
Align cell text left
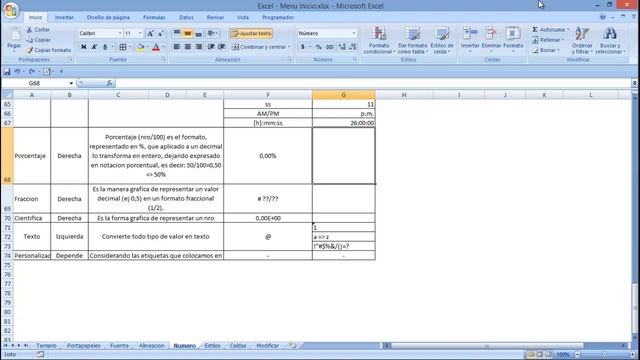(x=177, y=47)
